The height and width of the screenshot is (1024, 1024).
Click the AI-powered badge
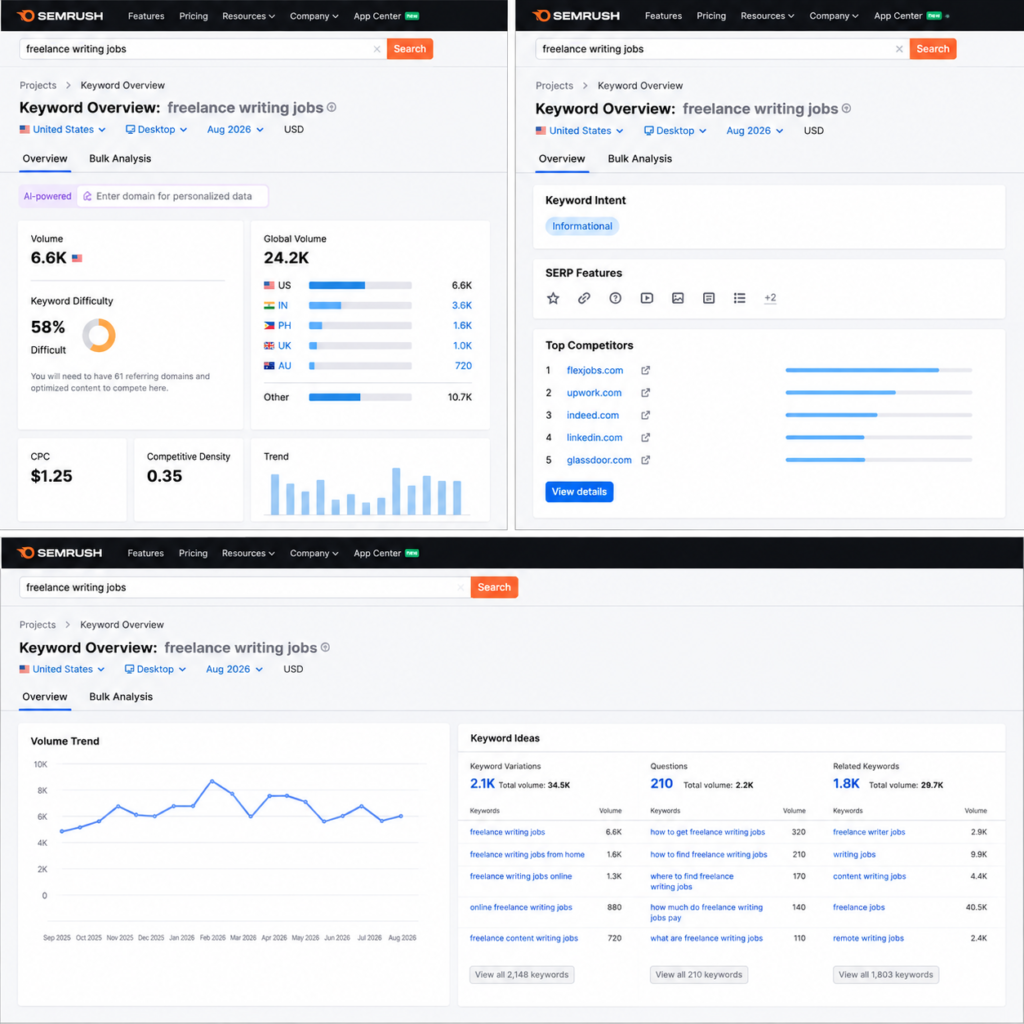[48, 196]
